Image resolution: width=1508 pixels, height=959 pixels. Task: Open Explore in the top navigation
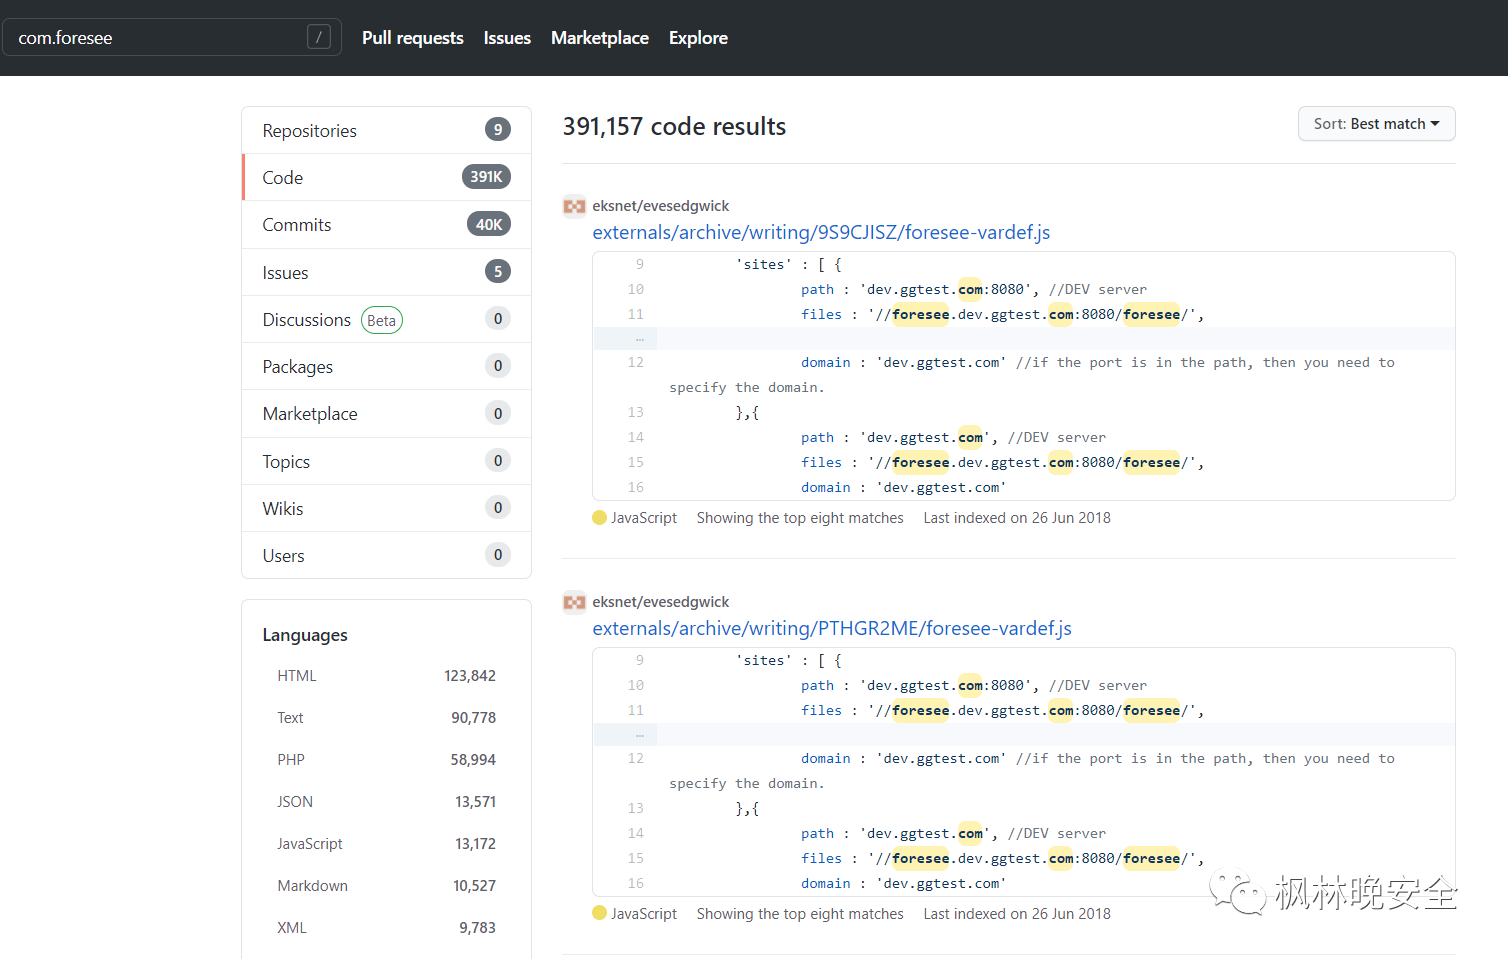pyautogui.click(x=698, y=38)
